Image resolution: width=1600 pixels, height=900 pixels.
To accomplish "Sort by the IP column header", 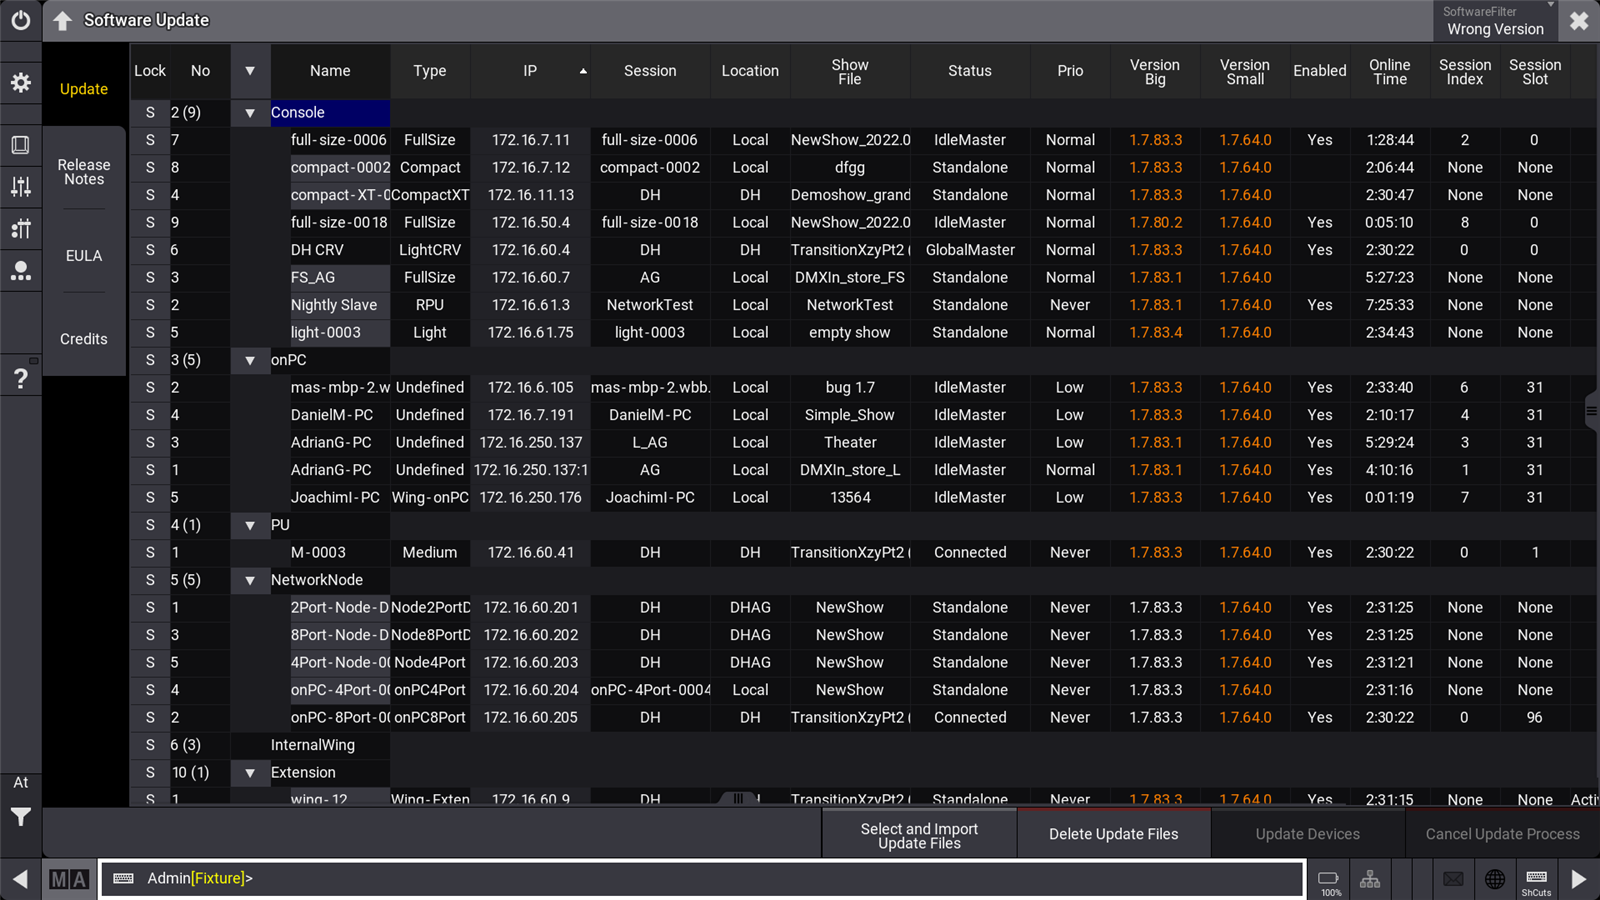I will click(530, 71).
